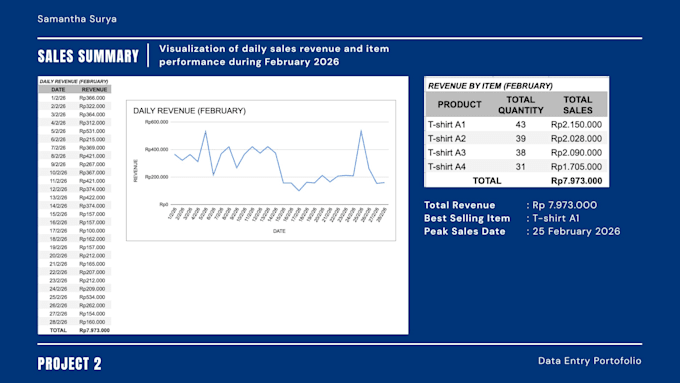
Task: Click the 'T-shirt A2' product cell
Action: pos(447,138)
